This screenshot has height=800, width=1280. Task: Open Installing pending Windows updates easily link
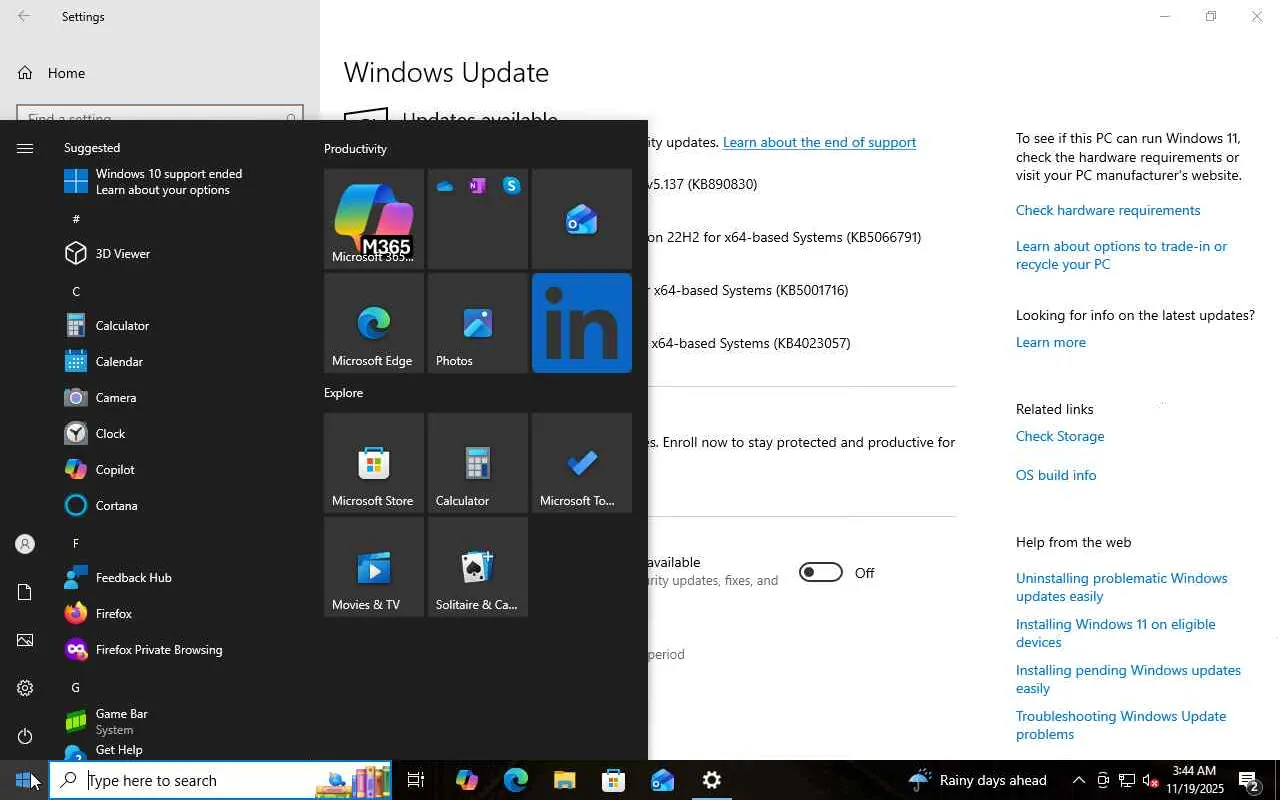pyautogui.click(x=1128, y=679)
